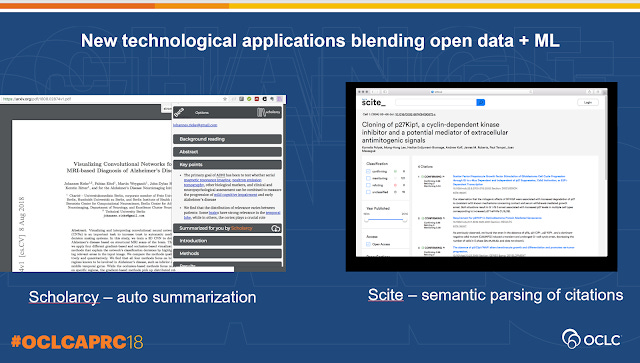640x363 pixels.
Task: Open the first citing article title link
Action: pyautogui.click(x=510, y=180)
